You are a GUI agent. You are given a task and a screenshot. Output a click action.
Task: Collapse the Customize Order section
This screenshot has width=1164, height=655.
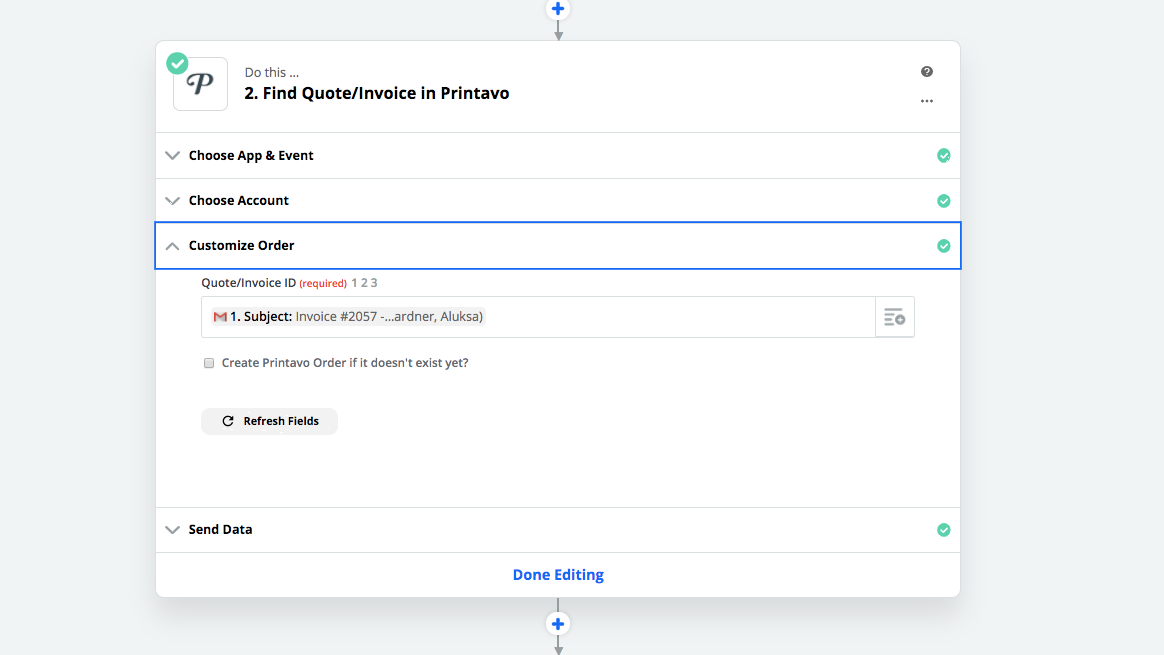coord(558,245)
